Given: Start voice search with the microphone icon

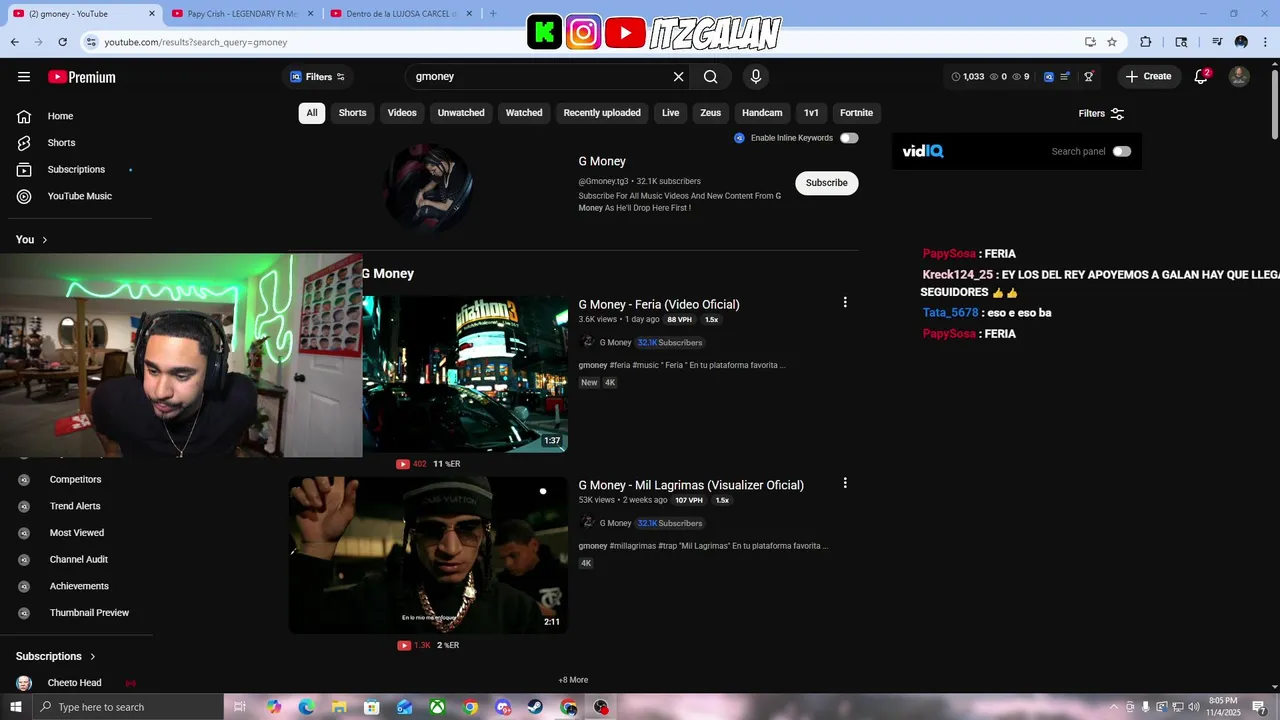Looking at the screenshot, I should click(x=756, y=77).
